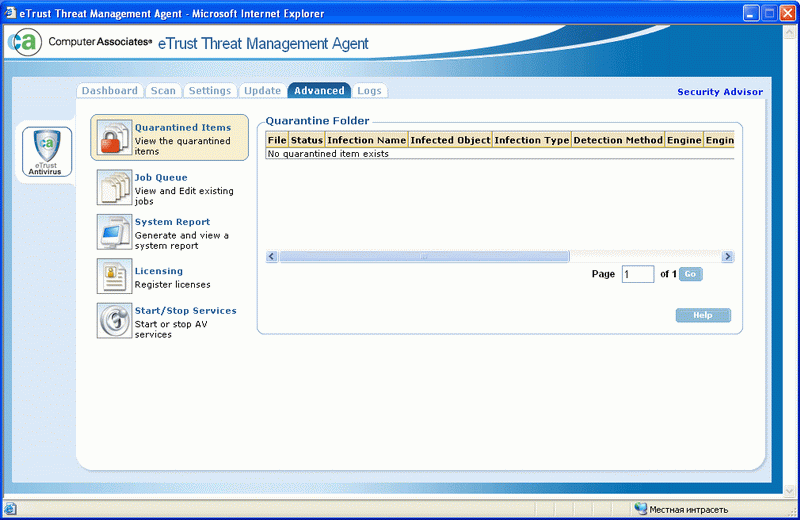Open the Logs tab

369,90
